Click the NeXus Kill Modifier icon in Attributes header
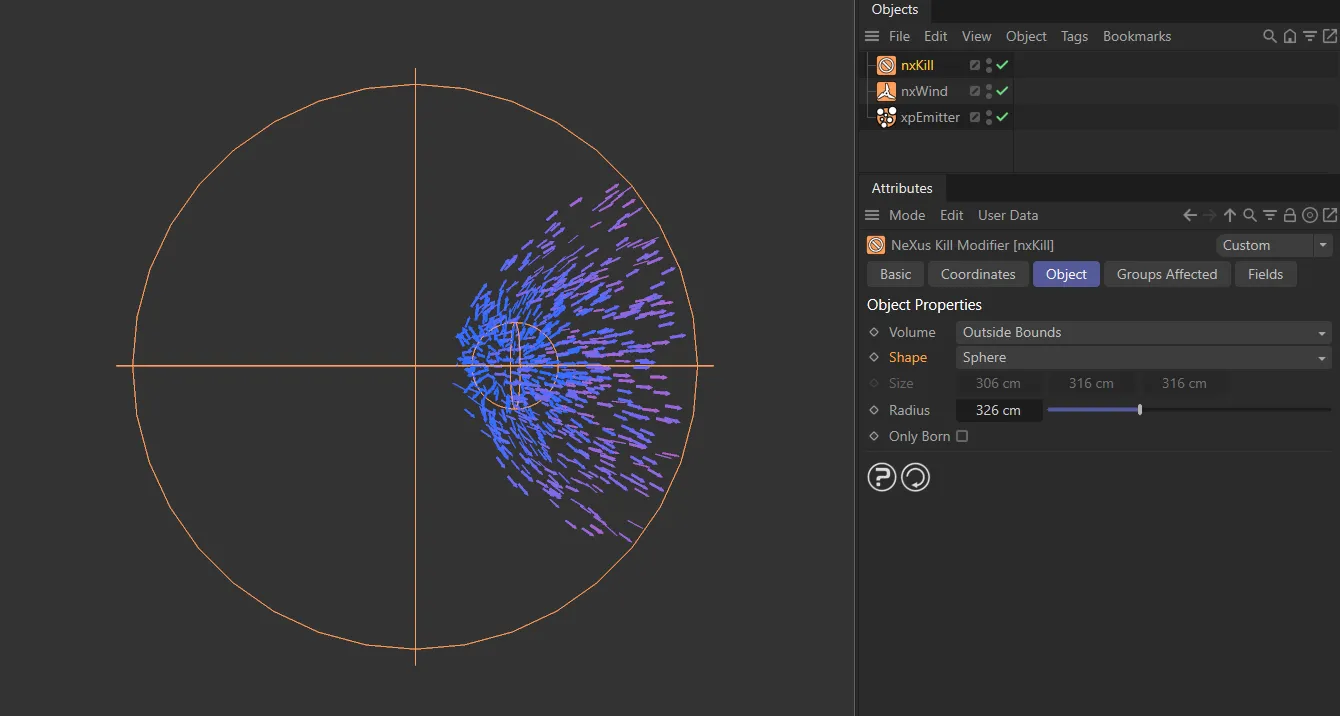 876,245
